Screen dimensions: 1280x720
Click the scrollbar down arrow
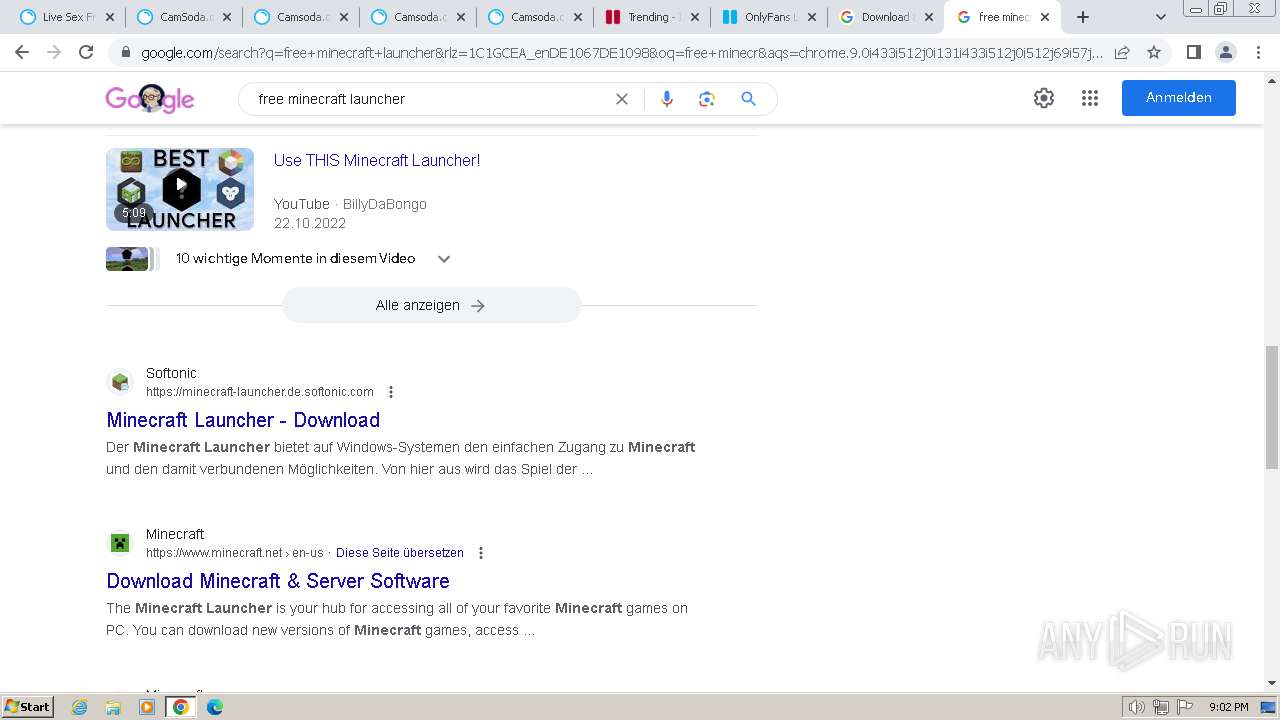click(x=1271, y=684)
